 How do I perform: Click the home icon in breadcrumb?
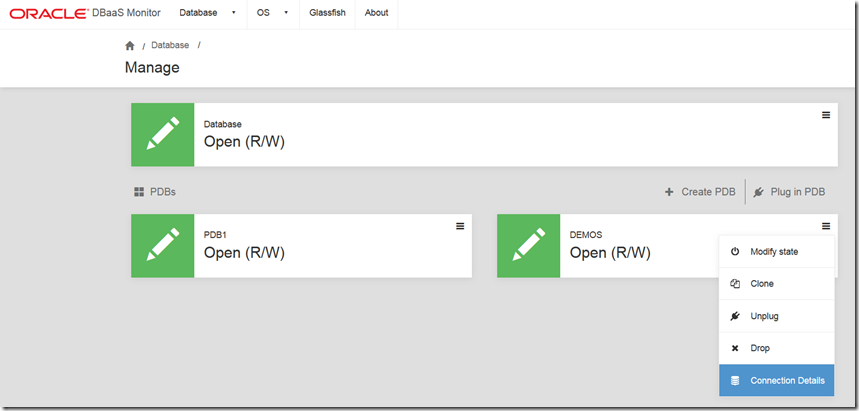pyautogui.click(x=130, y=46)
